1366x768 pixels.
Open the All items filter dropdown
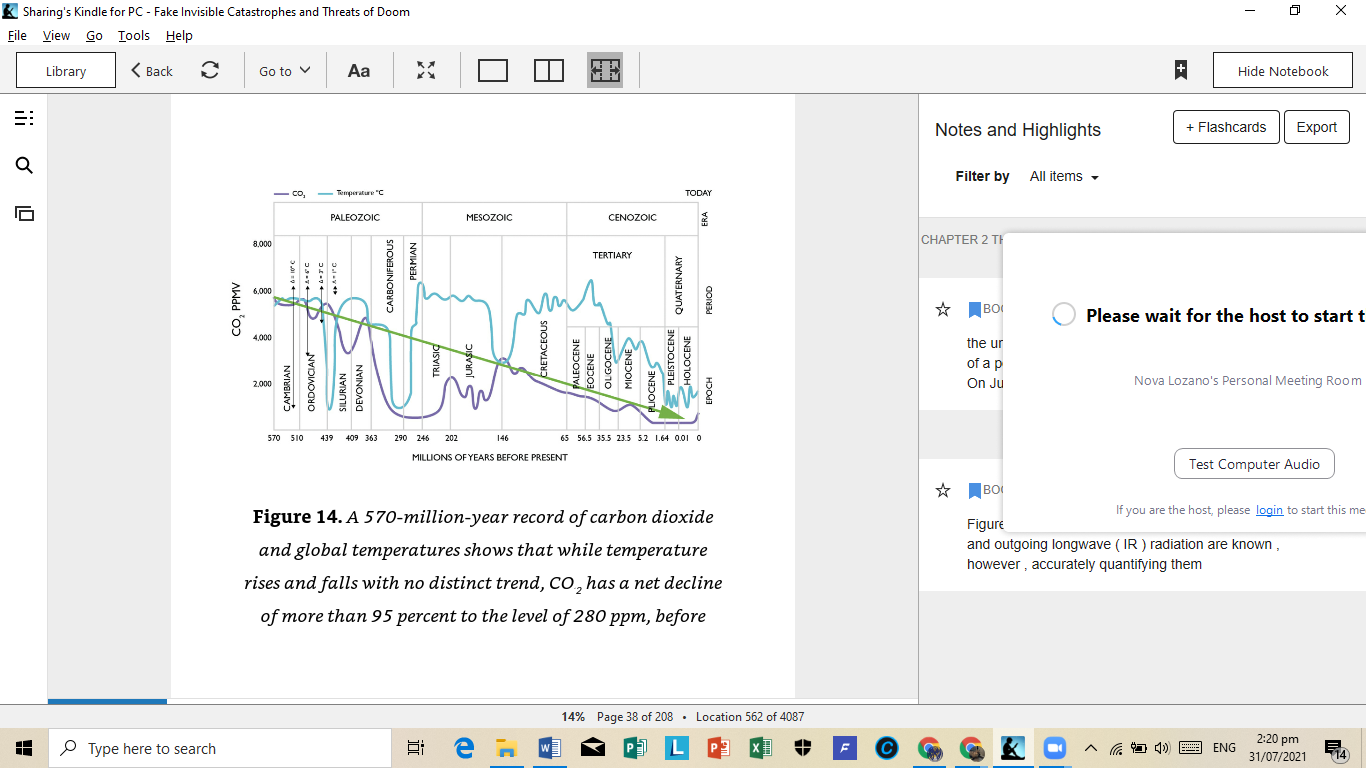1064,177
